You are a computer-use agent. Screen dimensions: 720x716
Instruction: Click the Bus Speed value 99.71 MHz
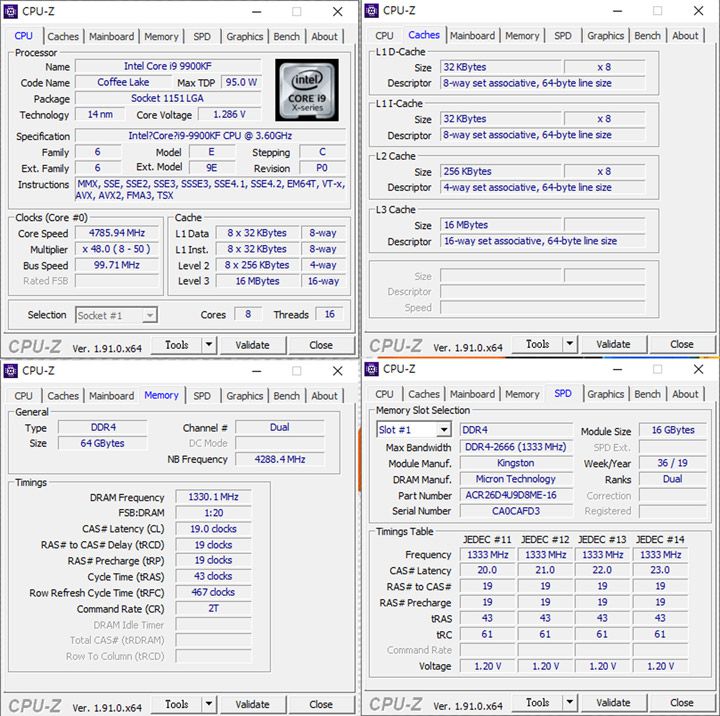117,265
